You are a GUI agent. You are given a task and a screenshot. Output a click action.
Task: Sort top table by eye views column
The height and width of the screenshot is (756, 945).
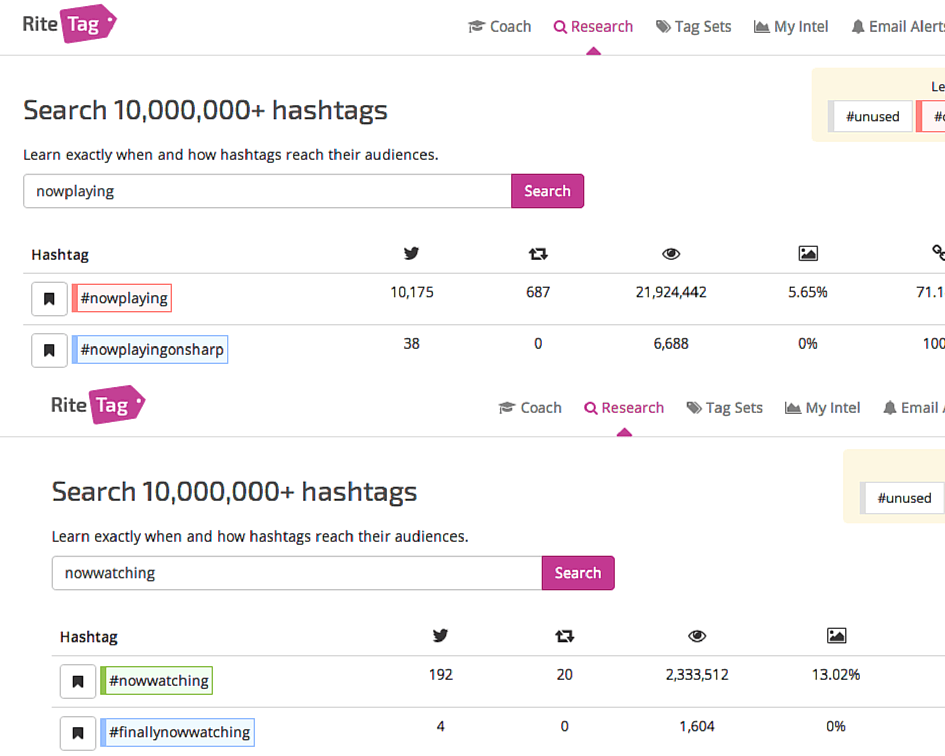pyautogui.click(x=671, y=254)
